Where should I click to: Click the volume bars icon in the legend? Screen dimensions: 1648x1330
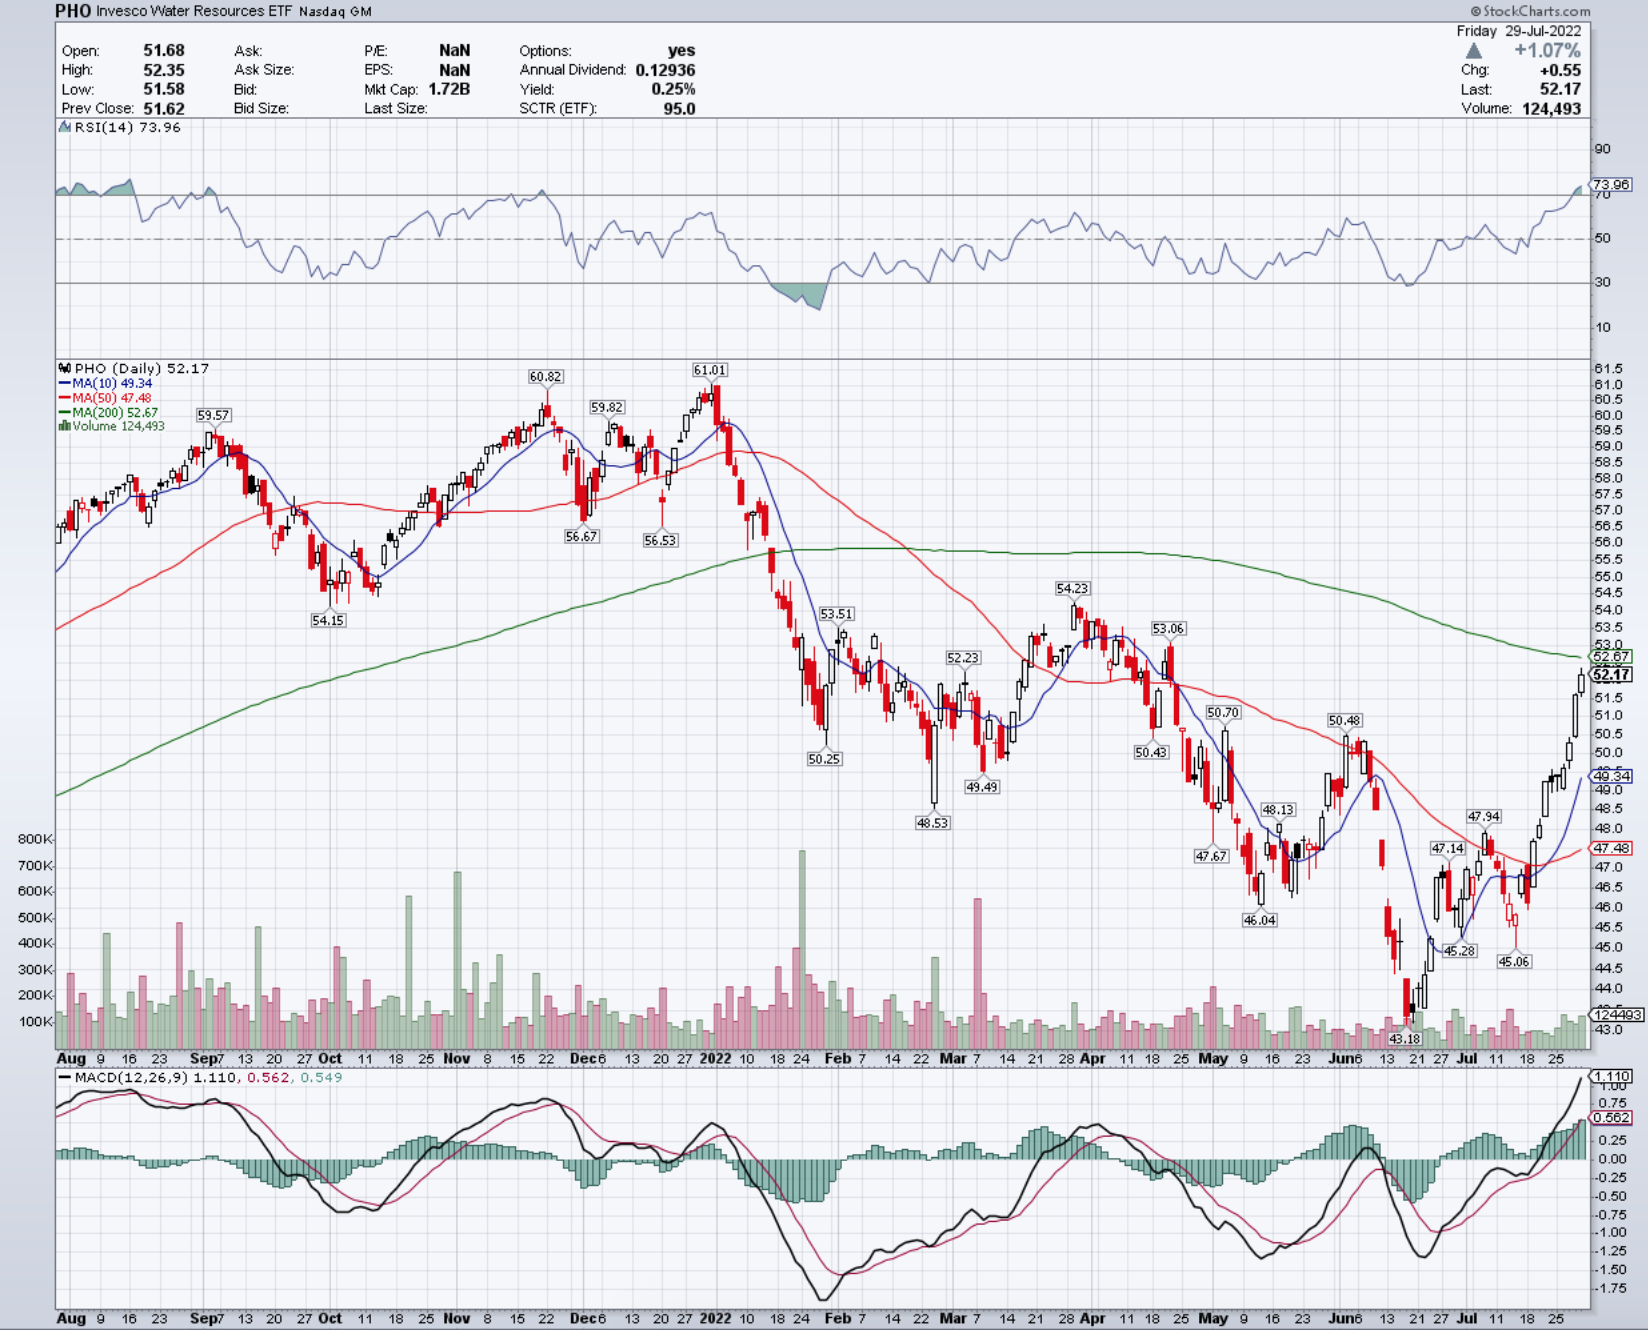click(64, 426)
